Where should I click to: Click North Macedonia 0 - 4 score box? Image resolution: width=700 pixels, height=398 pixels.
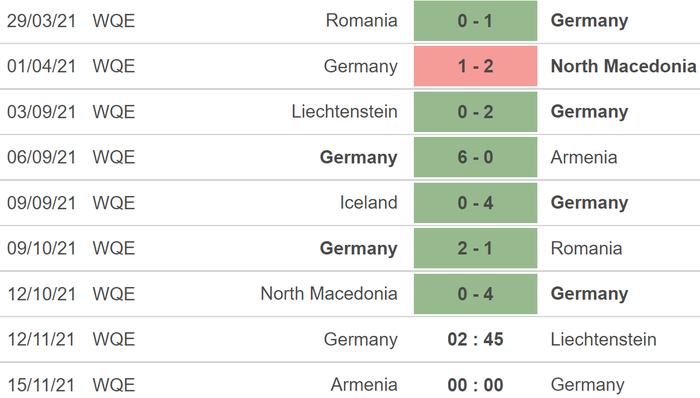[475, 294]
